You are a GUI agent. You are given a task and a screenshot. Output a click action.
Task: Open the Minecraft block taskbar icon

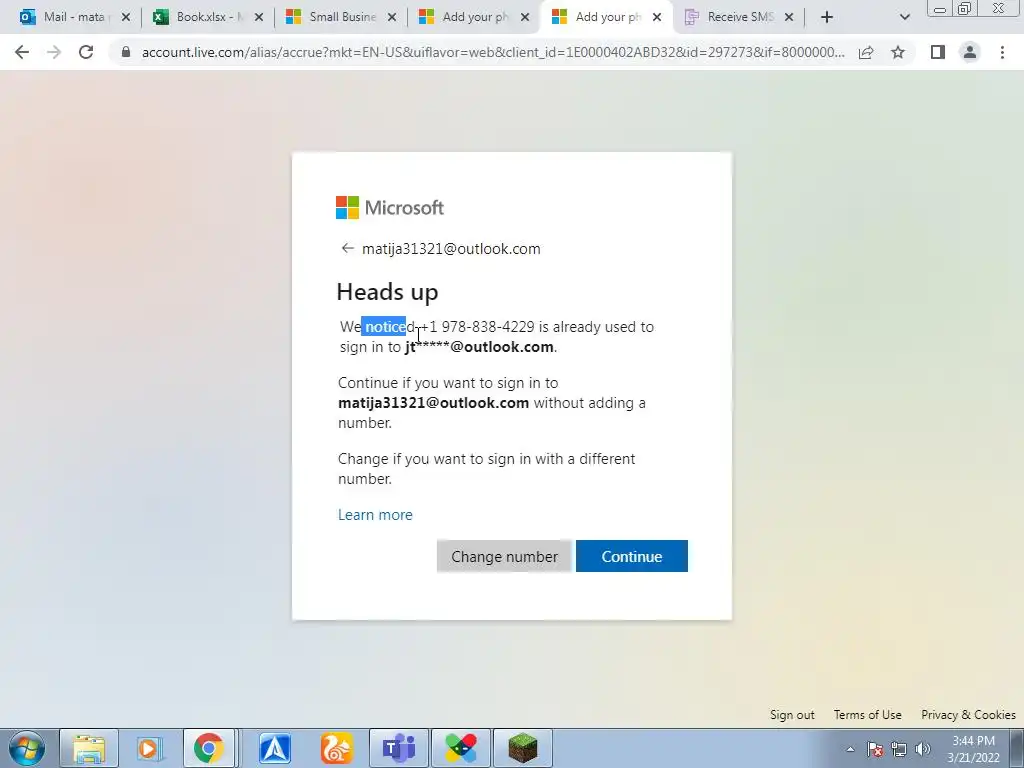522,748
